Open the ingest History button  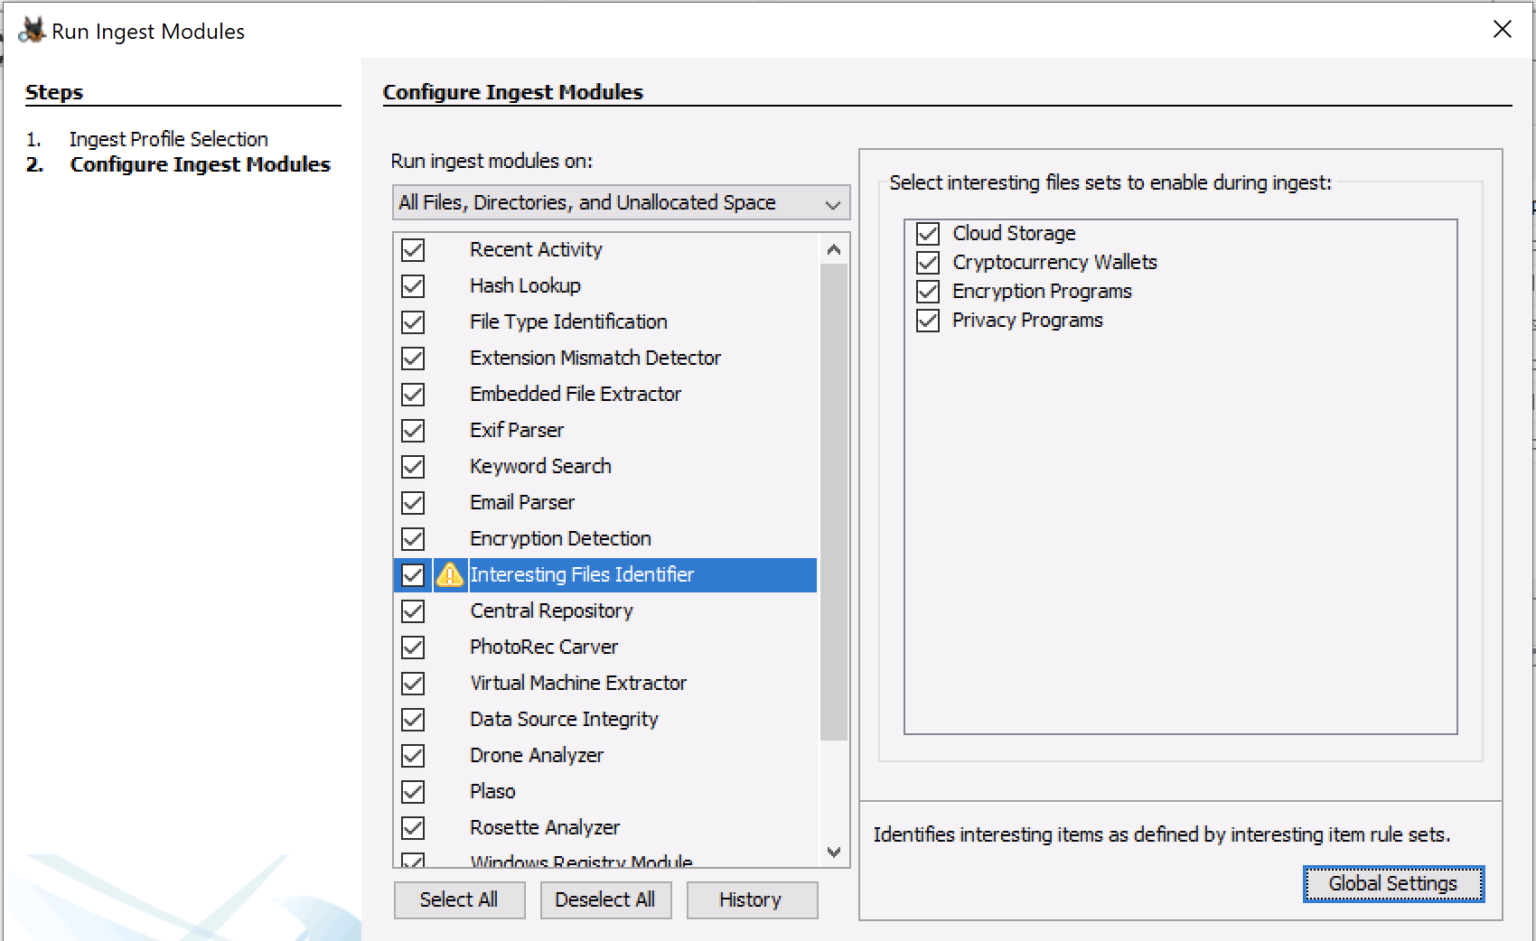[x=751, y=900]
